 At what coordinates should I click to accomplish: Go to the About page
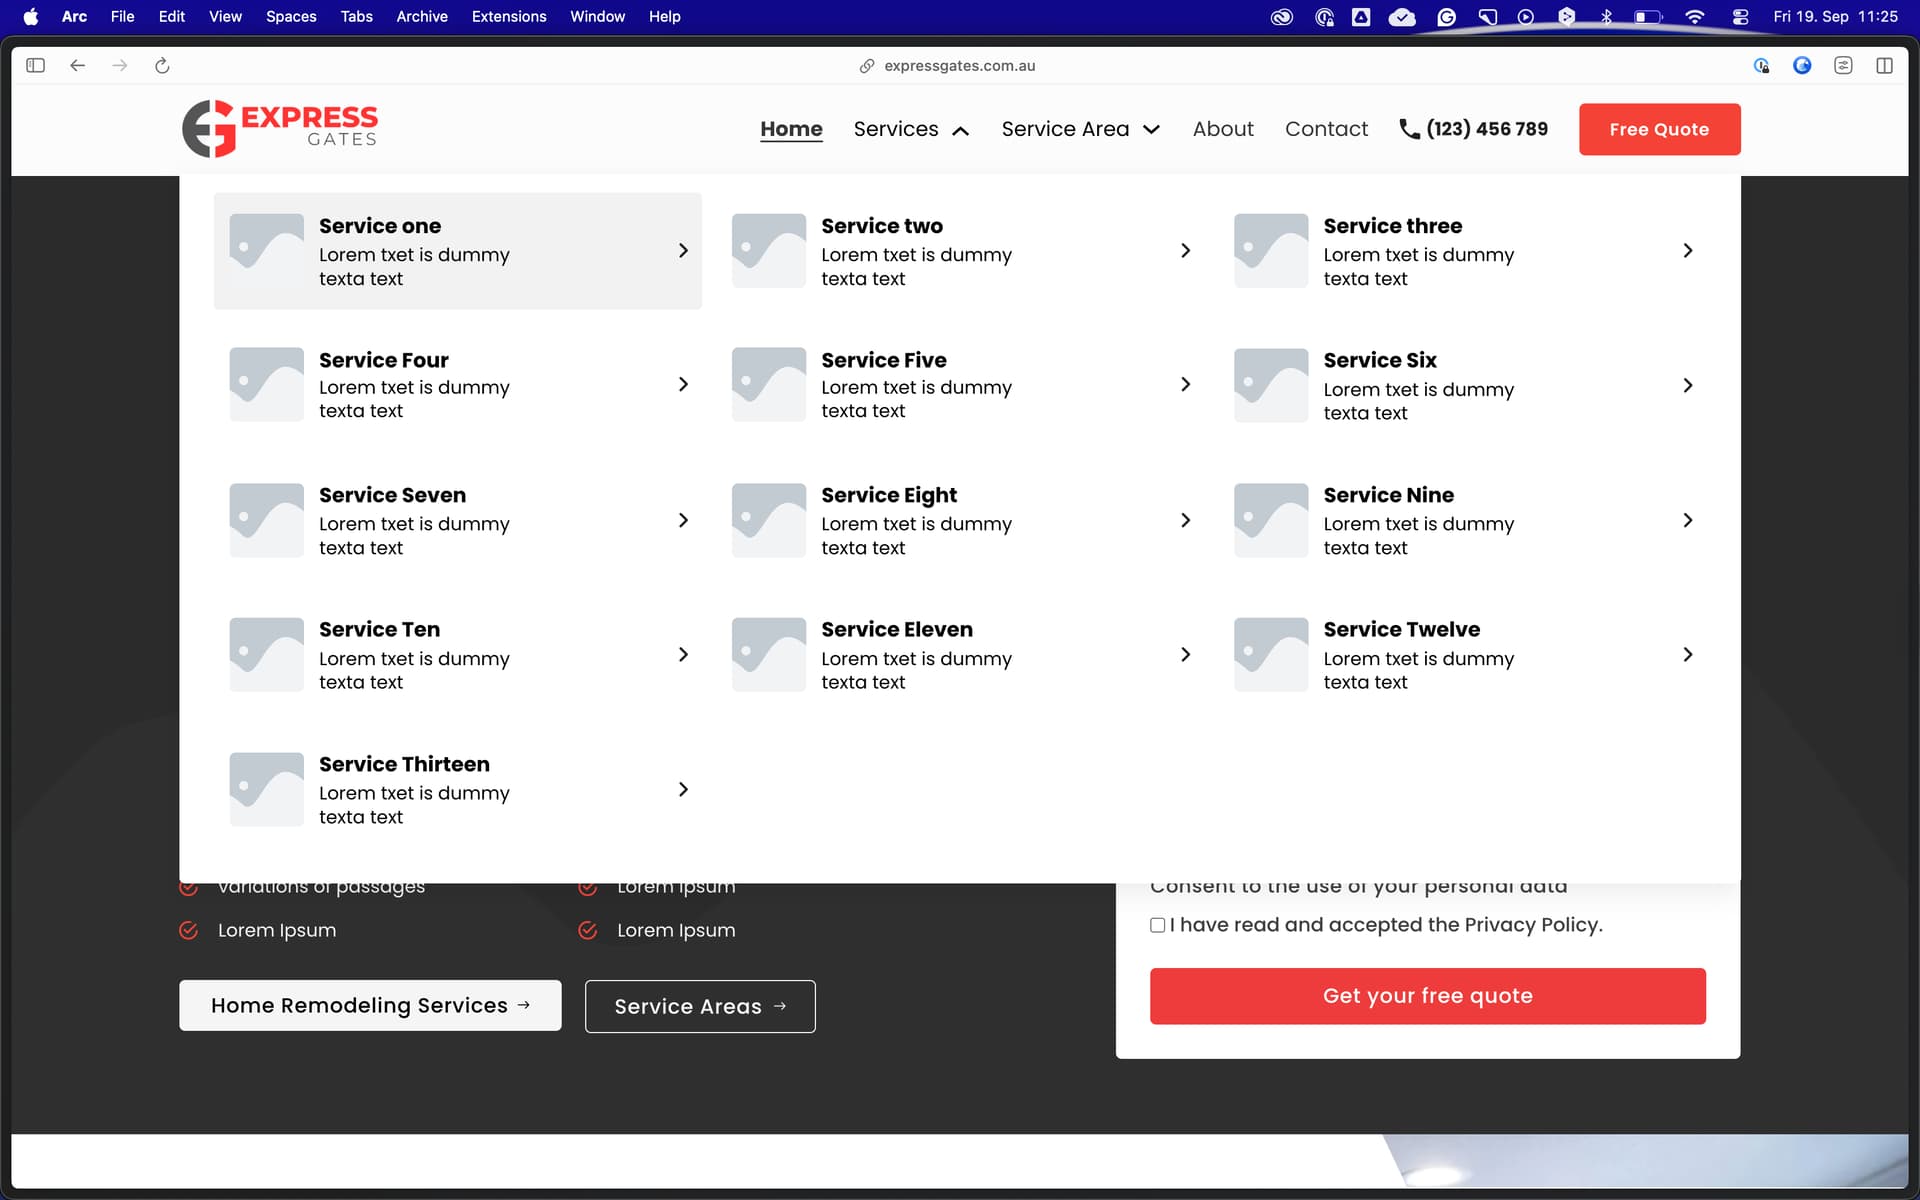(1222, 129)
